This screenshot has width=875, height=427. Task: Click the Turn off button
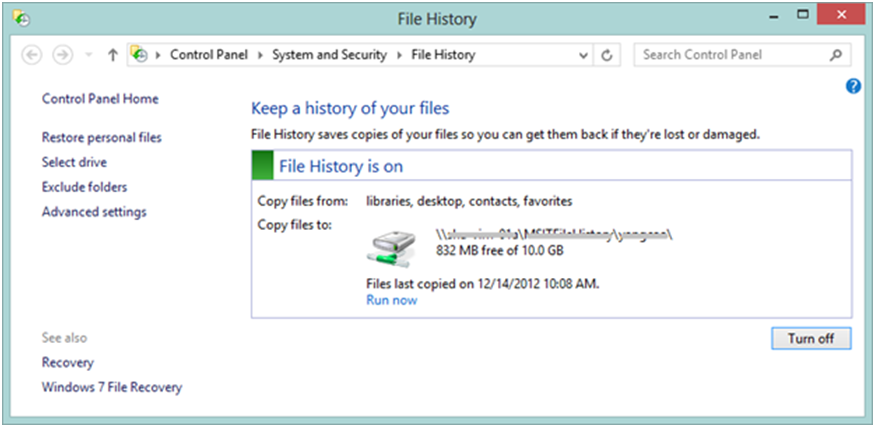pos(811,338)
